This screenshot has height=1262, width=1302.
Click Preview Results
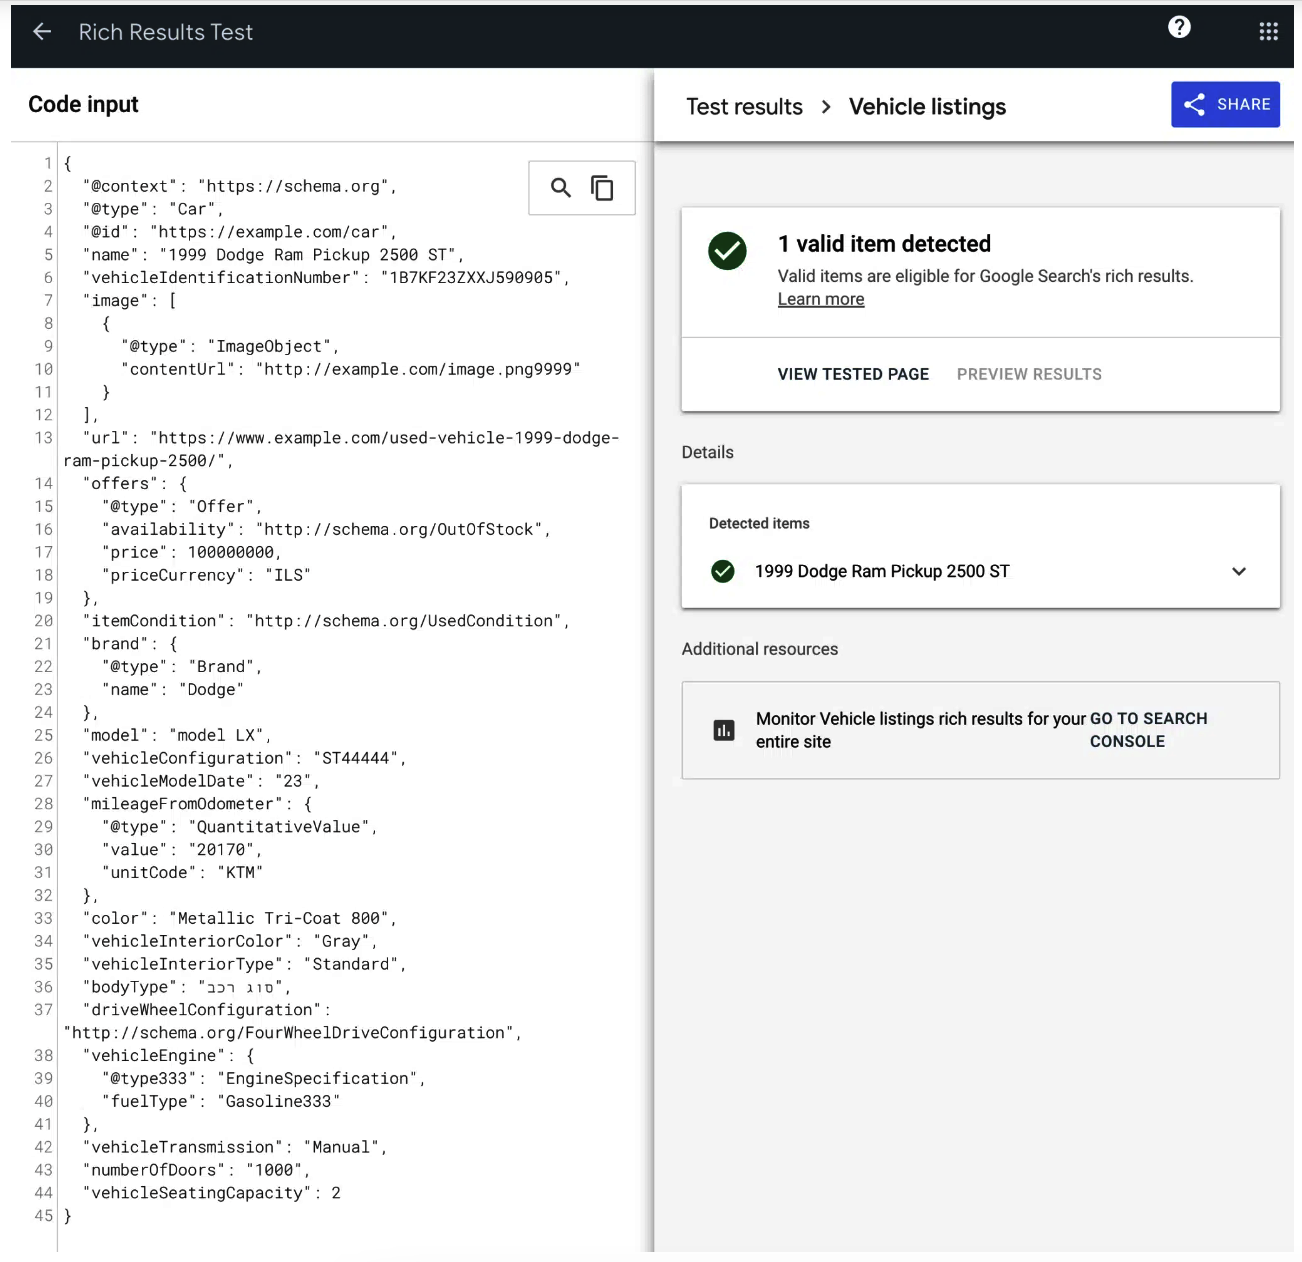click(1029, 374)
